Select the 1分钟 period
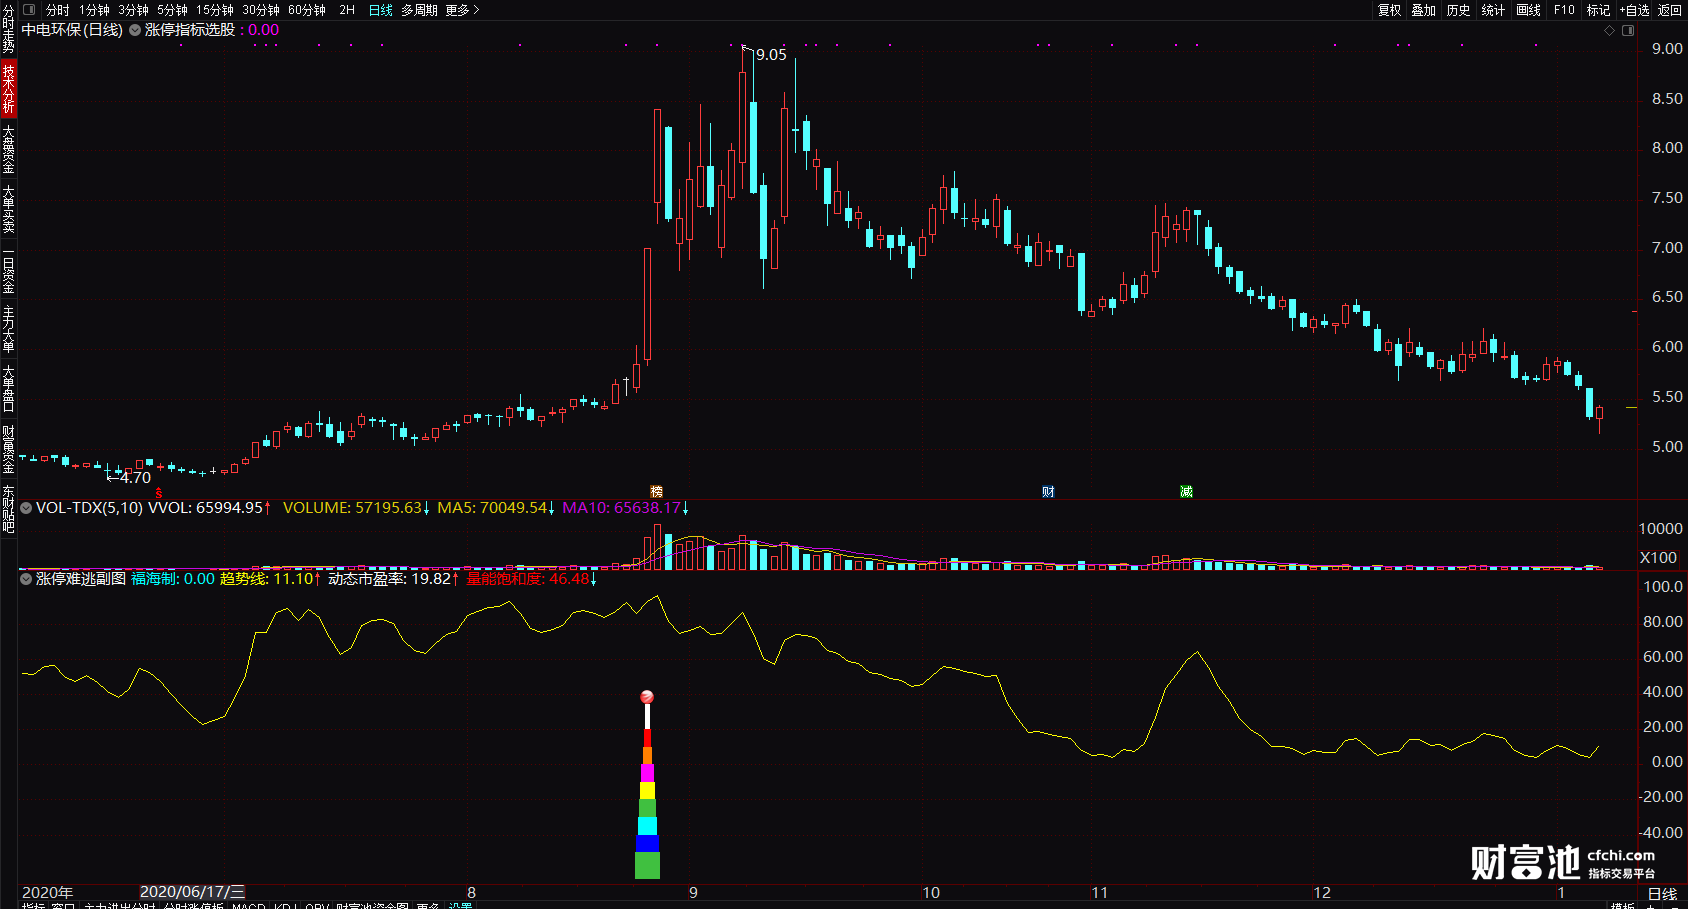1688x909 pixels. [95, 10]
